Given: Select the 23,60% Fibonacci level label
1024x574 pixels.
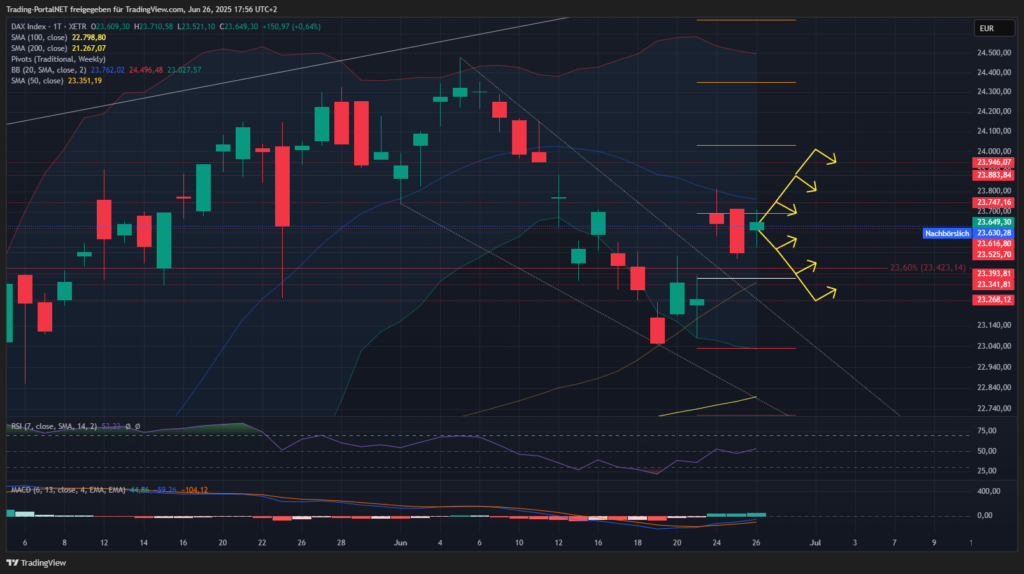Looking at the screenshot, I should click(x=926, y=268).
